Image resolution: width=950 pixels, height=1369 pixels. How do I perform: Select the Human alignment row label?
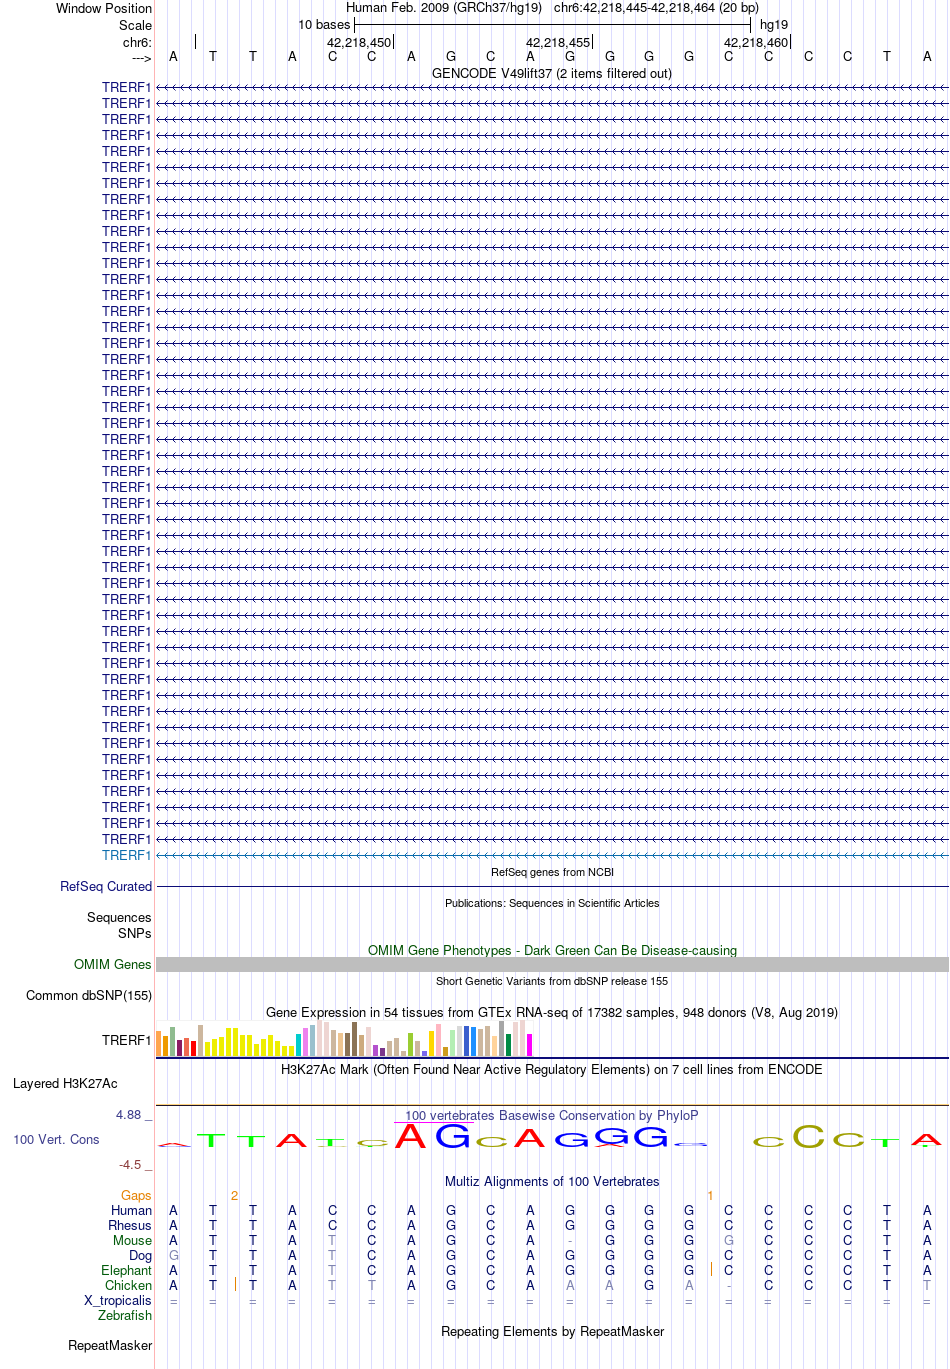[131, 1210]
